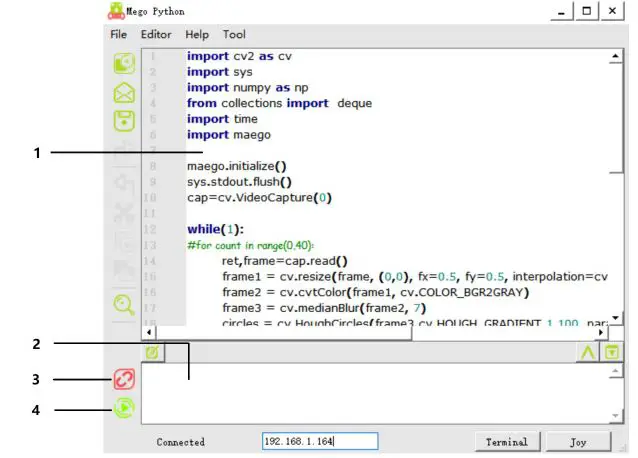Open the Tool menu
The width and height of the screenshot is (638, 458).
pos(234,35)
